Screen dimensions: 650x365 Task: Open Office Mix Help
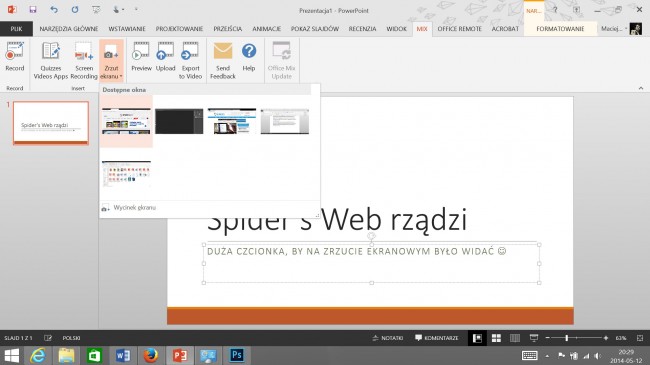pyautogui.click(x=249, y=57)
